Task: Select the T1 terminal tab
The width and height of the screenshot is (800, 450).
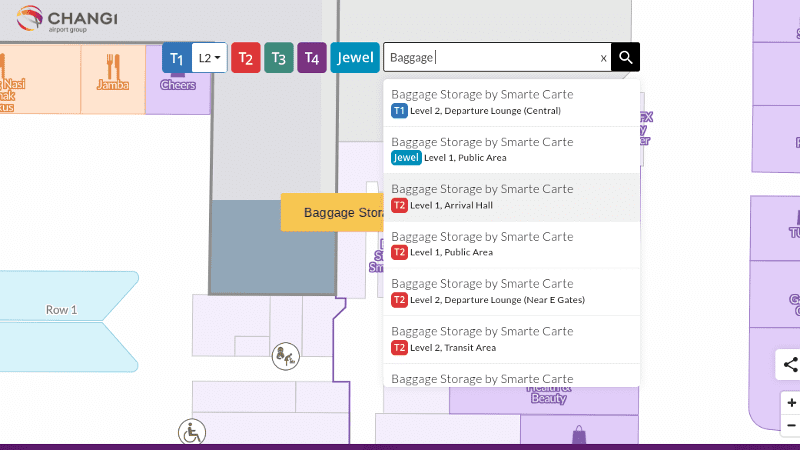Action: [177, 58]
